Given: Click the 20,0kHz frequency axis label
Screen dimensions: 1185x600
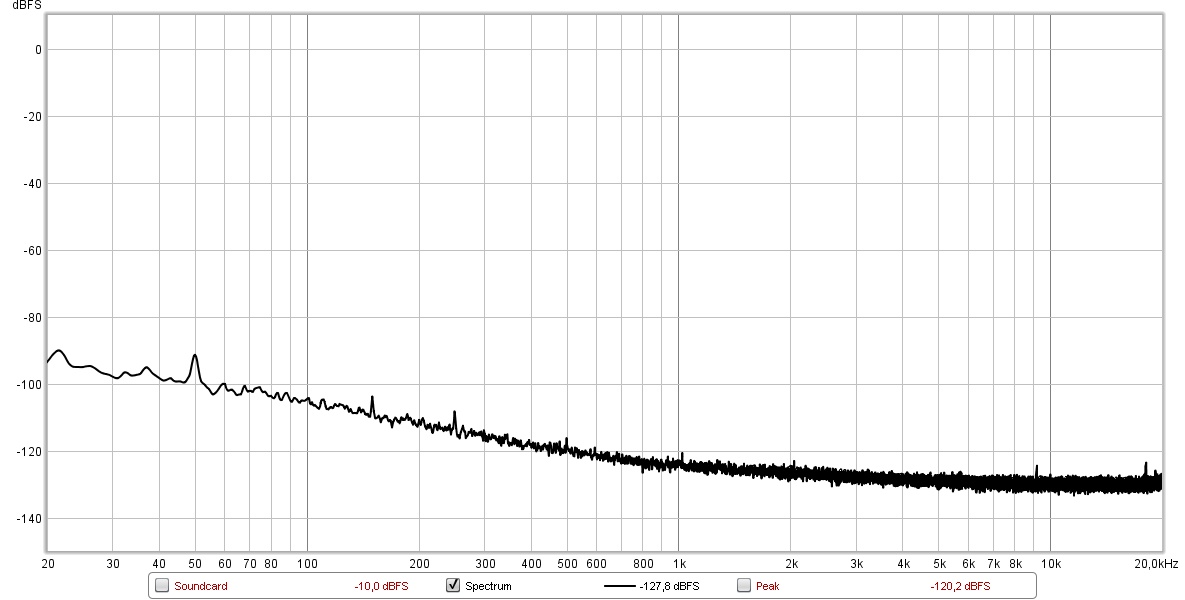Looking at the screenshot, I should (x=1156, y=564).
